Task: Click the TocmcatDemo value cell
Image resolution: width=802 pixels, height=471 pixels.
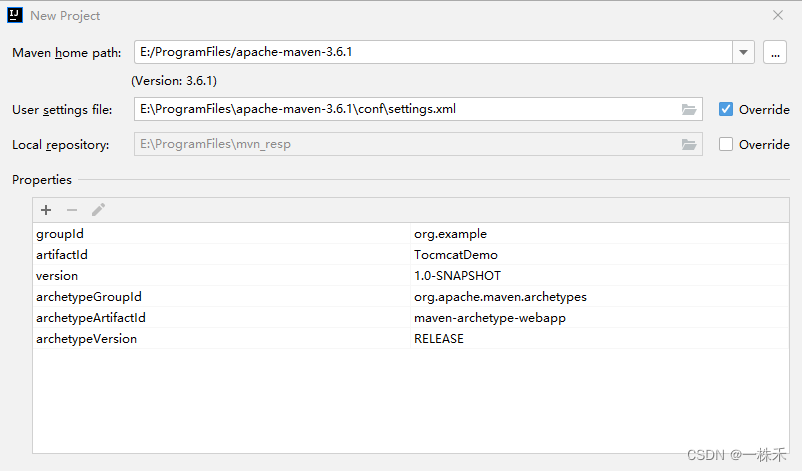Action: click(x=599, y=255)
